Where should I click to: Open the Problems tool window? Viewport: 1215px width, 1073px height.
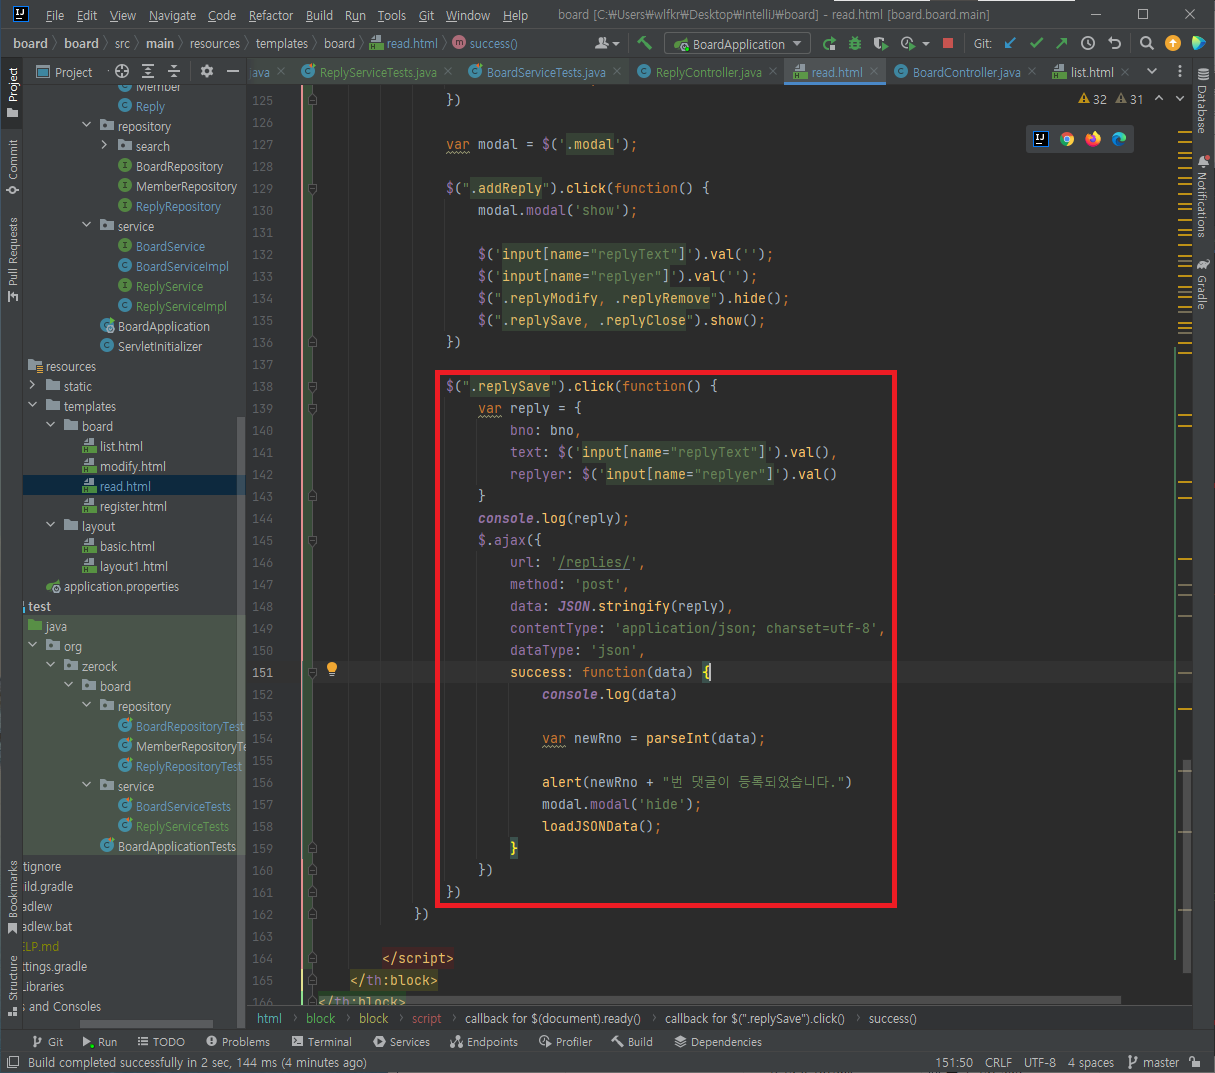coord(238,1042)
